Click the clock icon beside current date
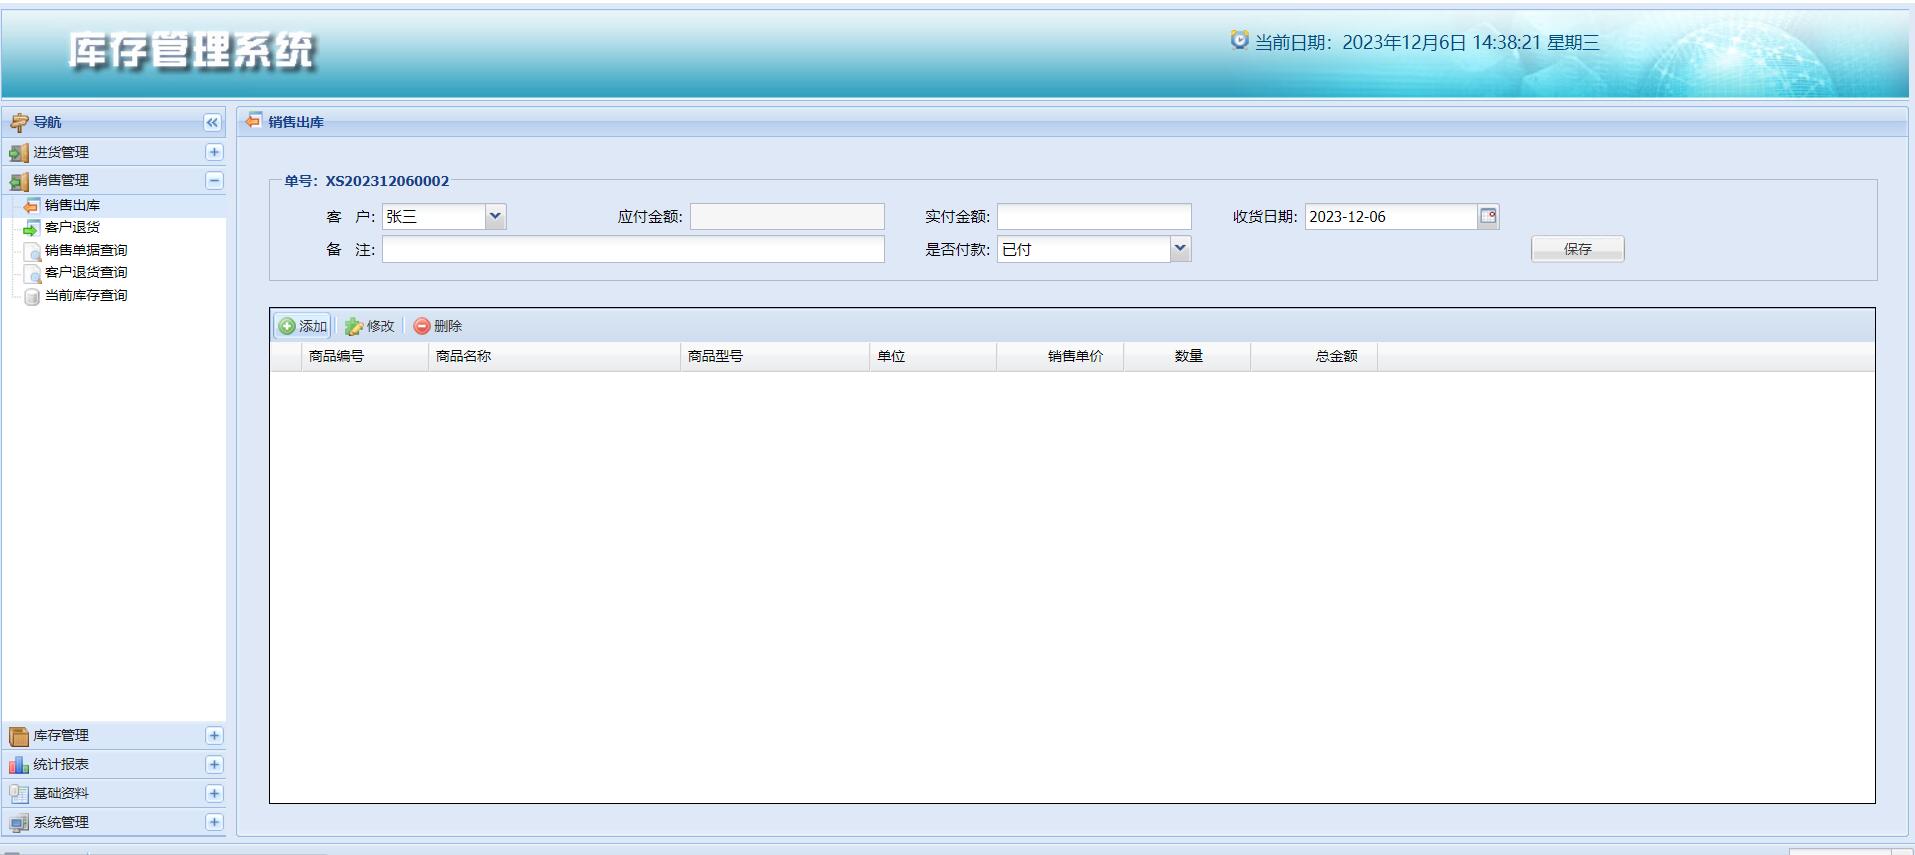This screenshot has height=855, width=1915. pos(1239,41)
